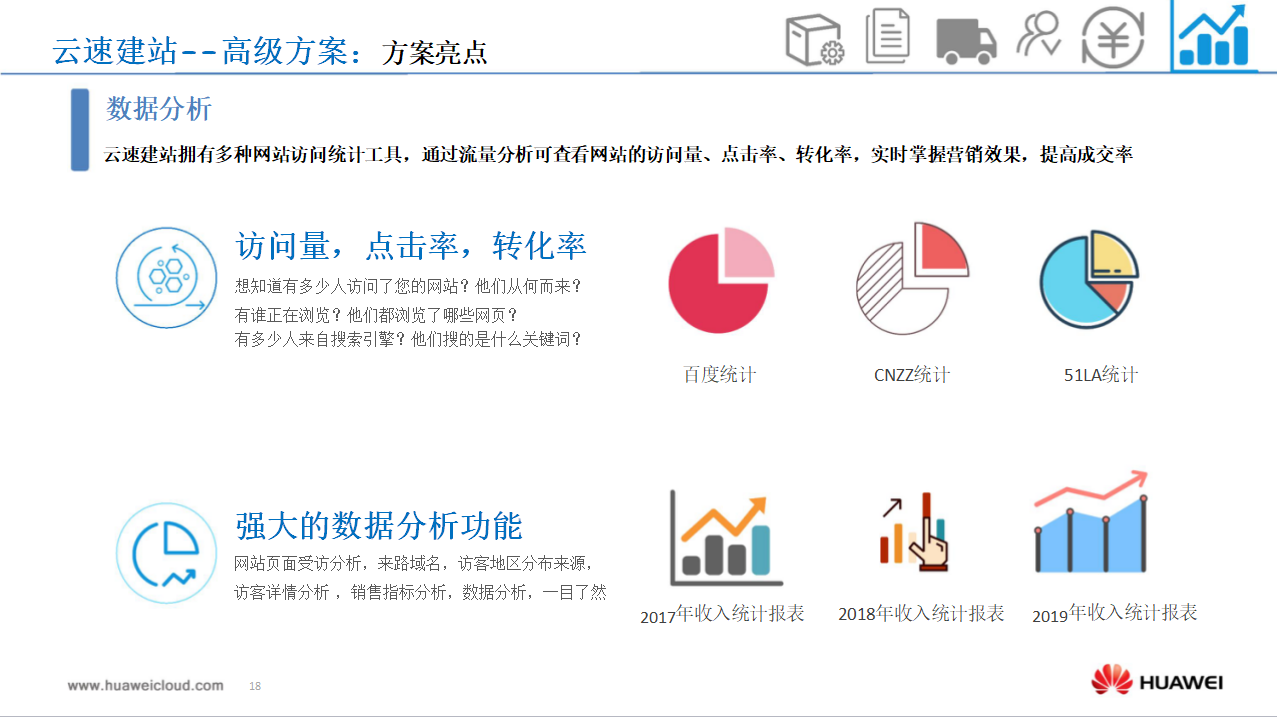Click the circular hexagon traffic icon

(166, 277)
